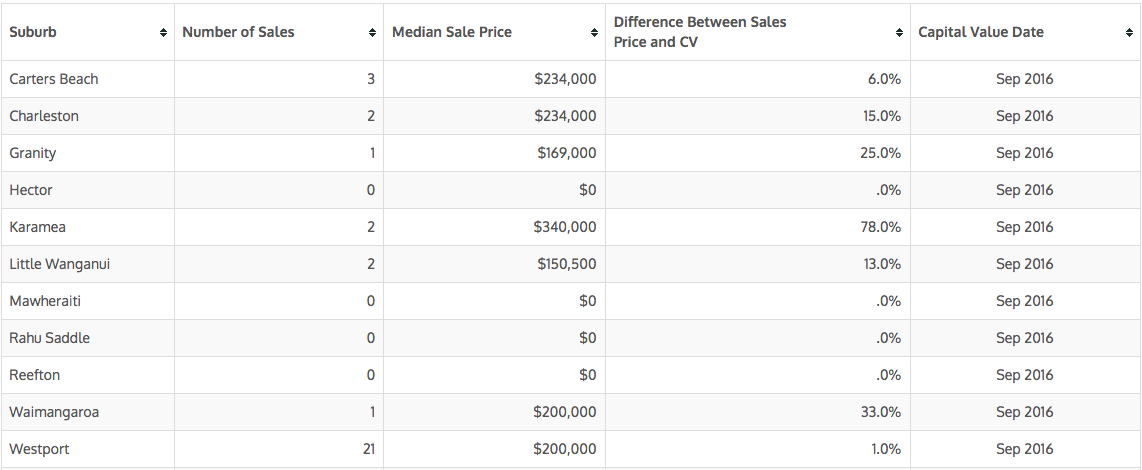Select Westport's 21 sales count cell
Viewport: 1142px width, 470px height.
coord(369,449)
